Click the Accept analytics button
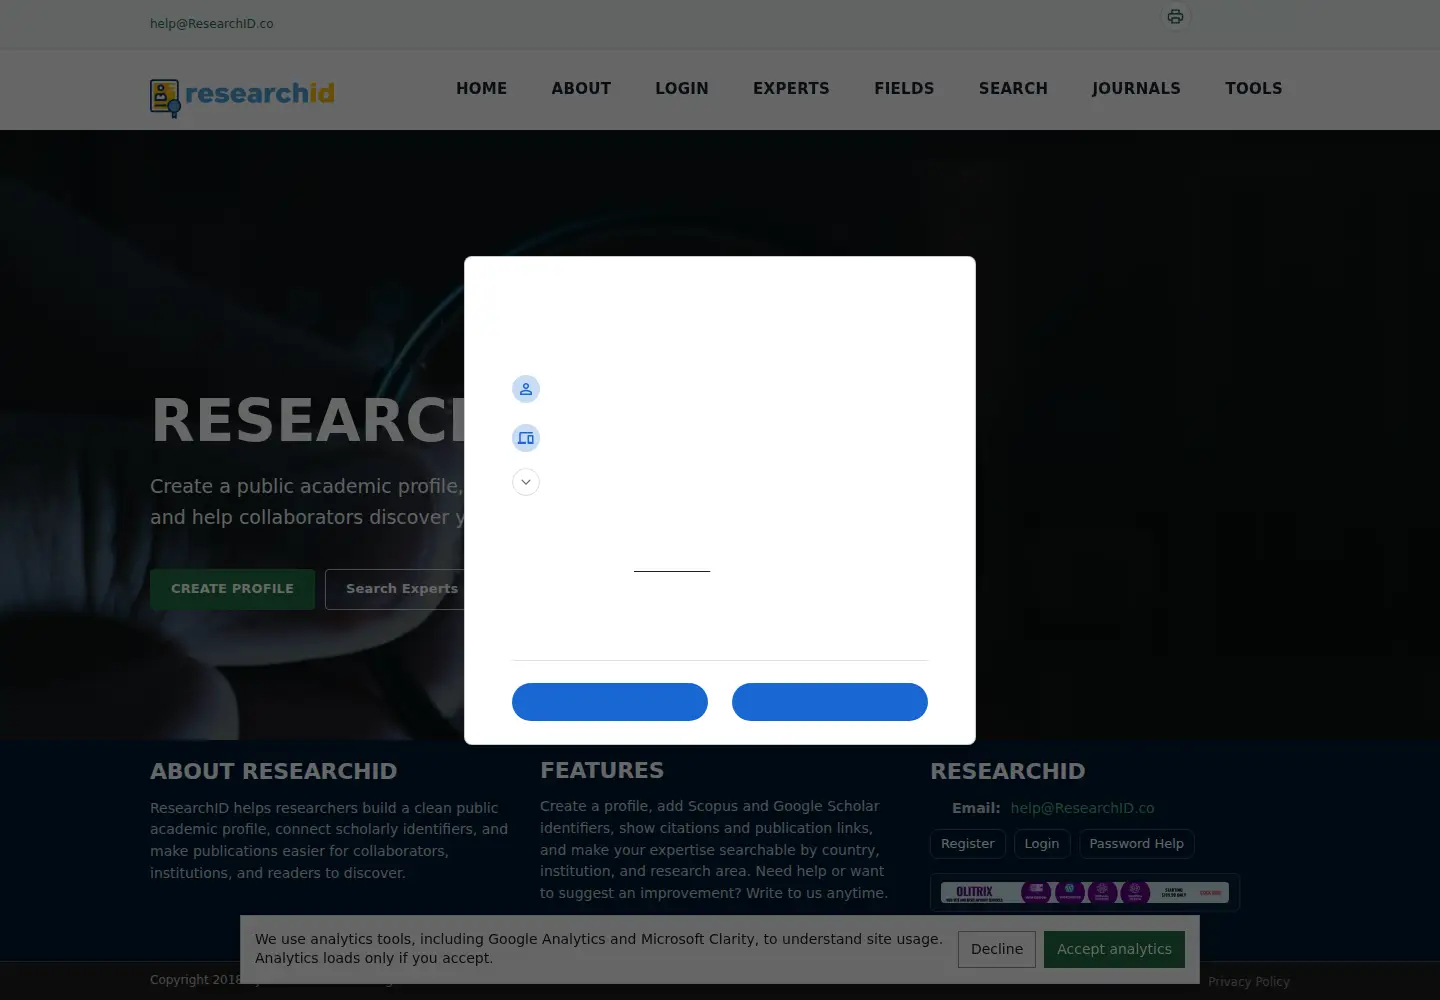This screenshot has width=1440, height=1000. [1114, 949]
